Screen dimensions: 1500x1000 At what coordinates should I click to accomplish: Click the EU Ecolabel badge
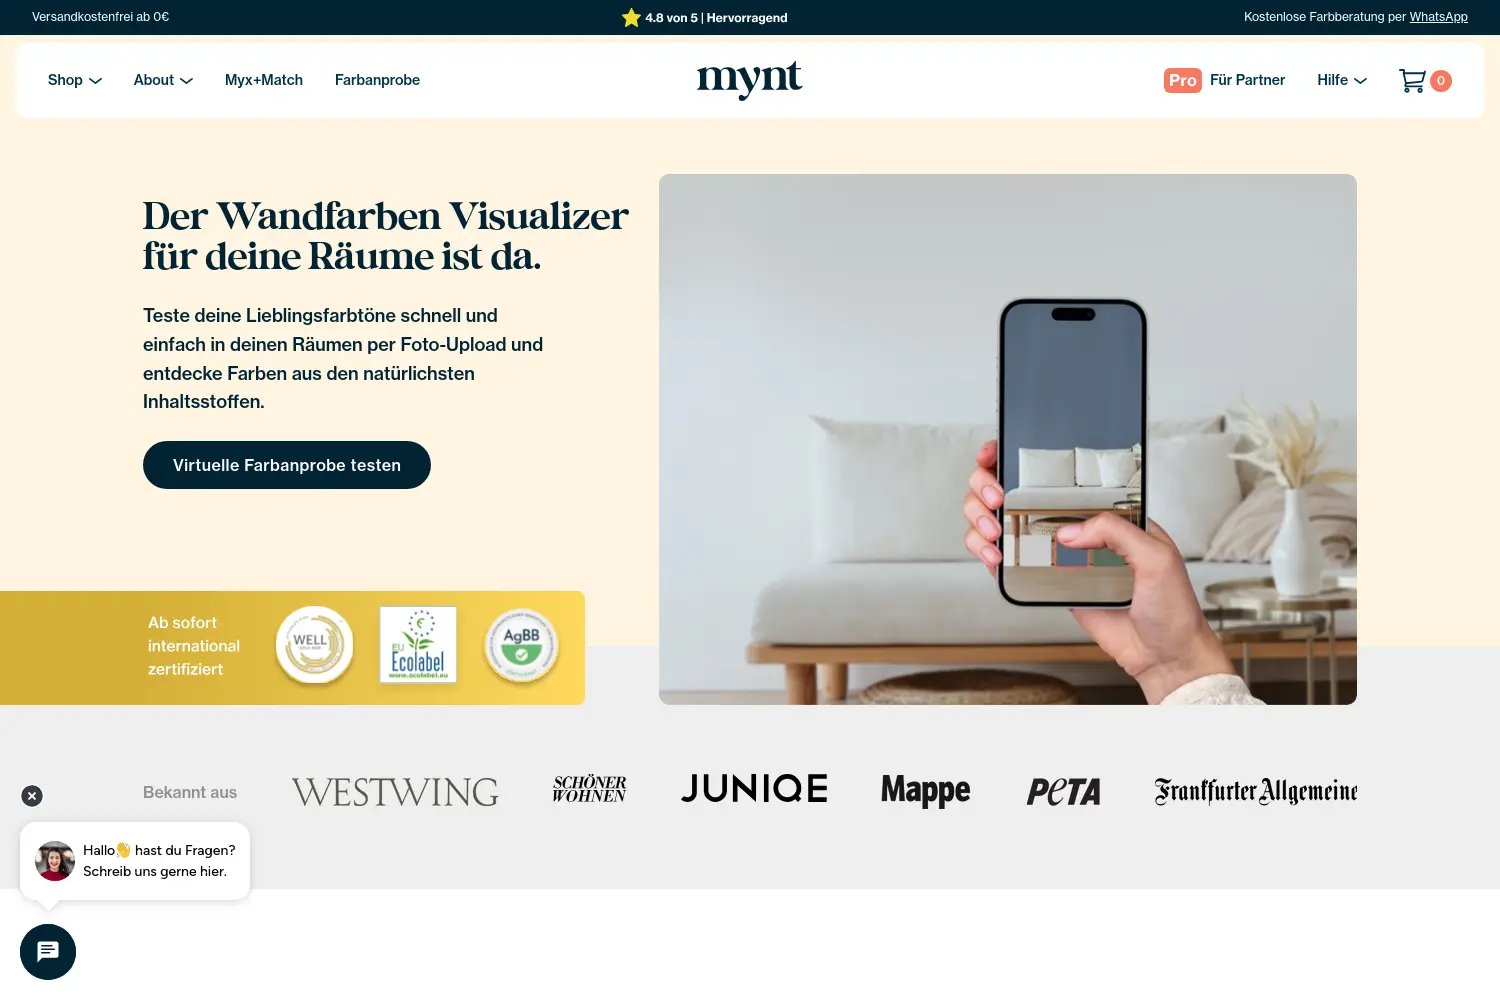tap(418, 645)
